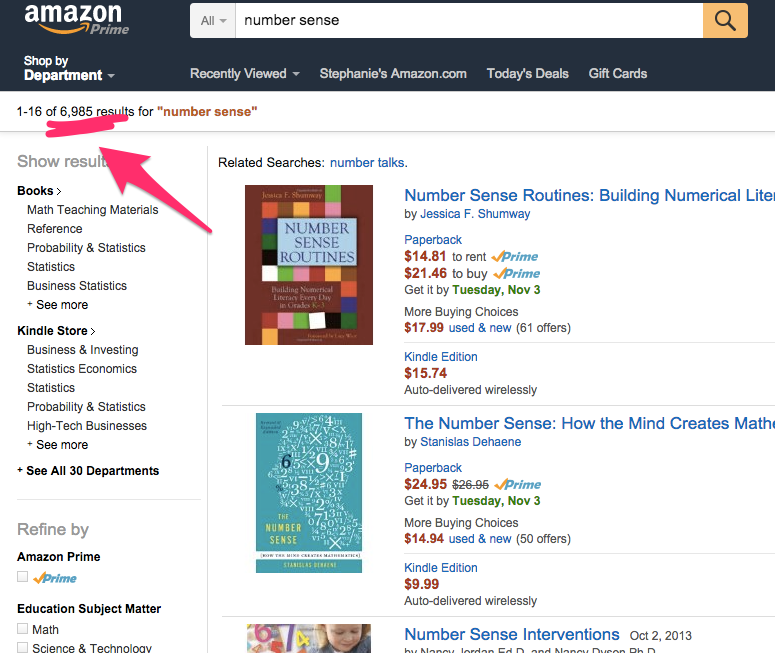The width and height of the screenshot is (775, 653).
Task: Open the related search 'number talks'
Action: pyautogui.click(x=367, y=162)
